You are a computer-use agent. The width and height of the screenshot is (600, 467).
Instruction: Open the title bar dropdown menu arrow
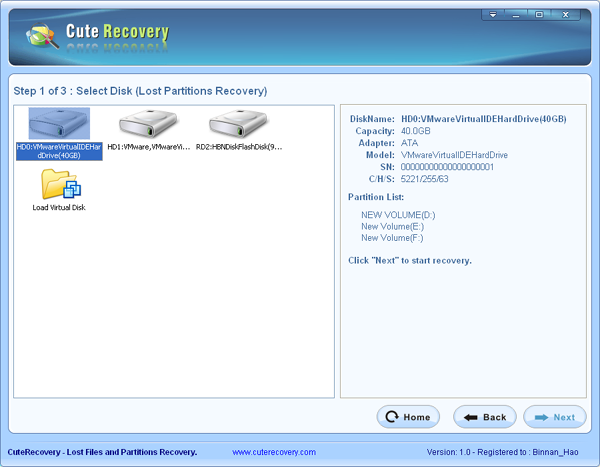pyautogui.click(x=493, y=15)
